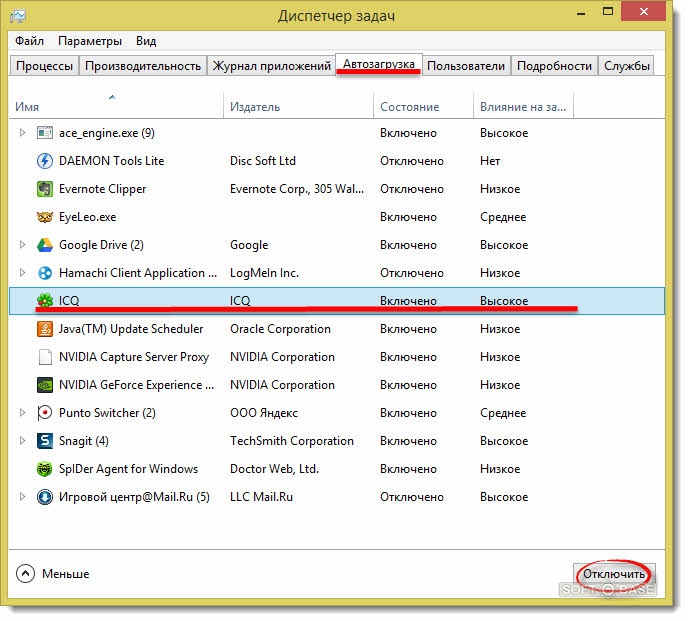
Task: Select the NVIDIA GeForce Experience icon
Action: (x=44, y=385)
